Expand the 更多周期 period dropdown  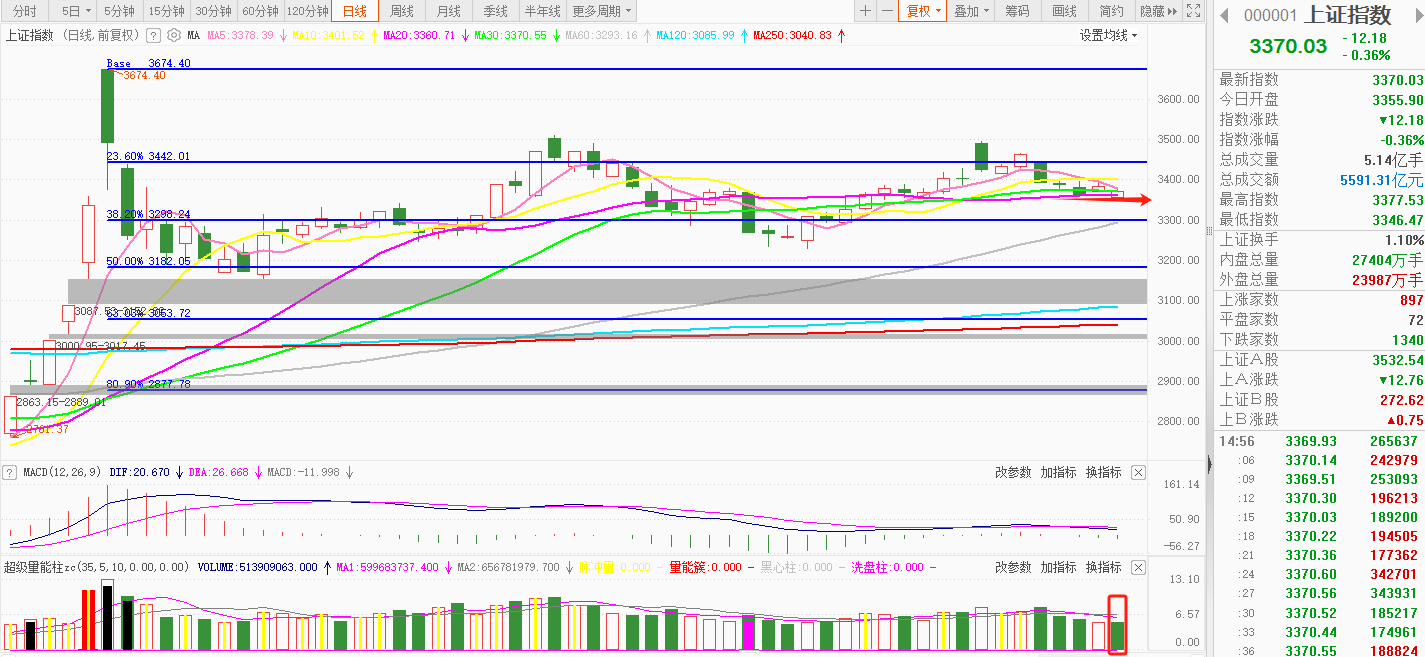click(602, 11)
